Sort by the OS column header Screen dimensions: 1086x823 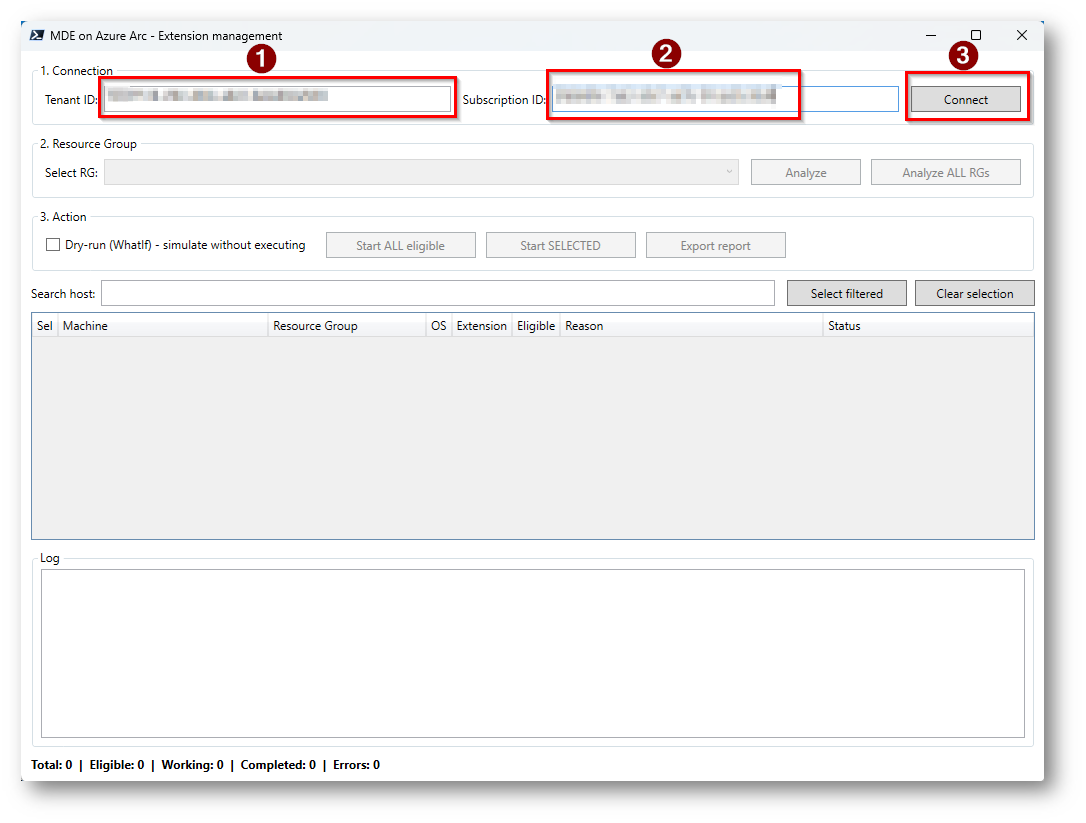[438, 326]
